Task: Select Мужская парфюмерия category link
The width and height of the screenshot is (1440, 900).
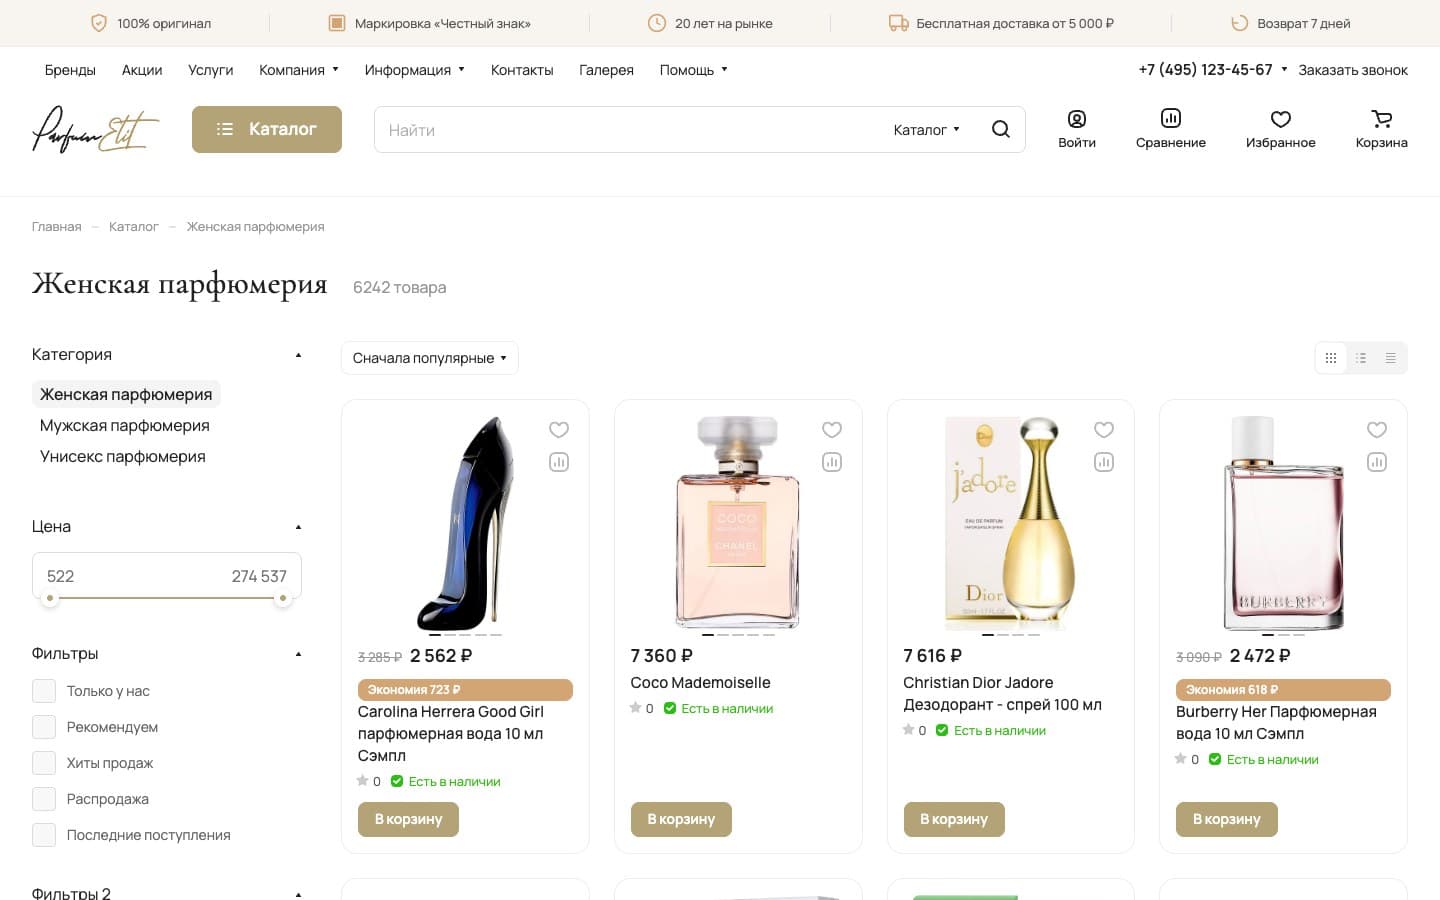Action: tap(125, 425)
